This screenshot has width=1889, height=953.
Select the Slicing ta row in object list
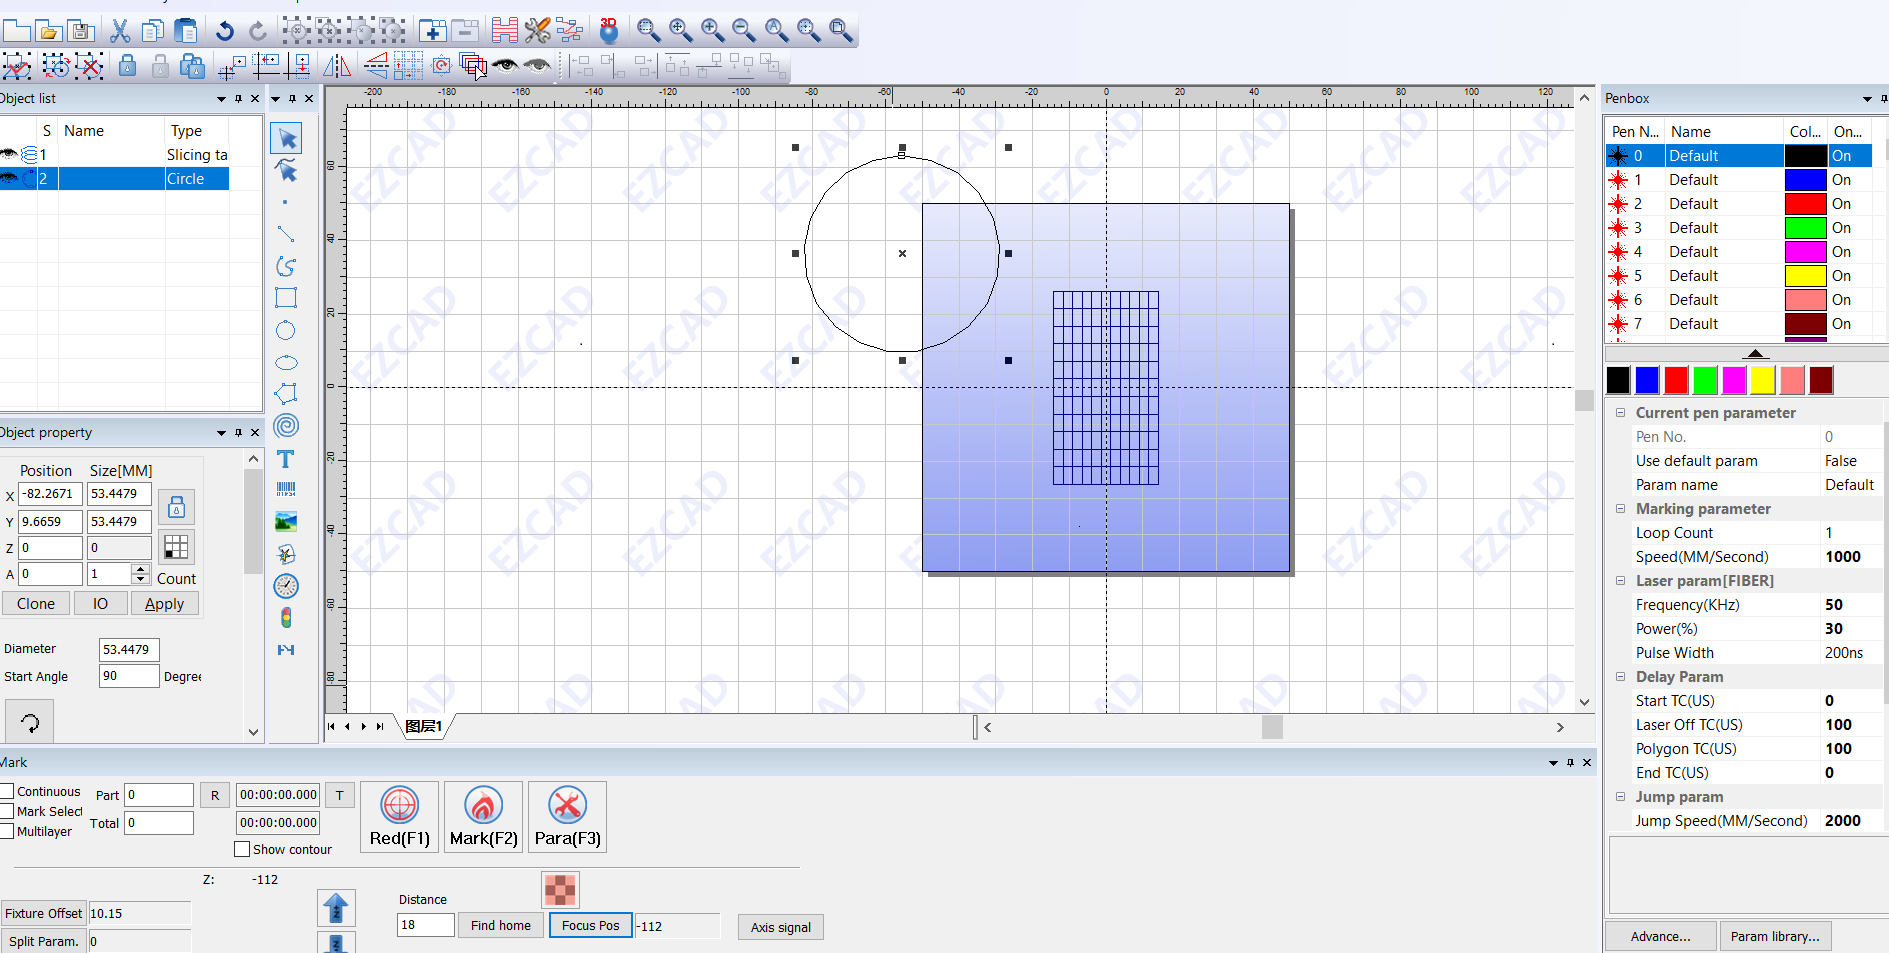pos(114,154)
